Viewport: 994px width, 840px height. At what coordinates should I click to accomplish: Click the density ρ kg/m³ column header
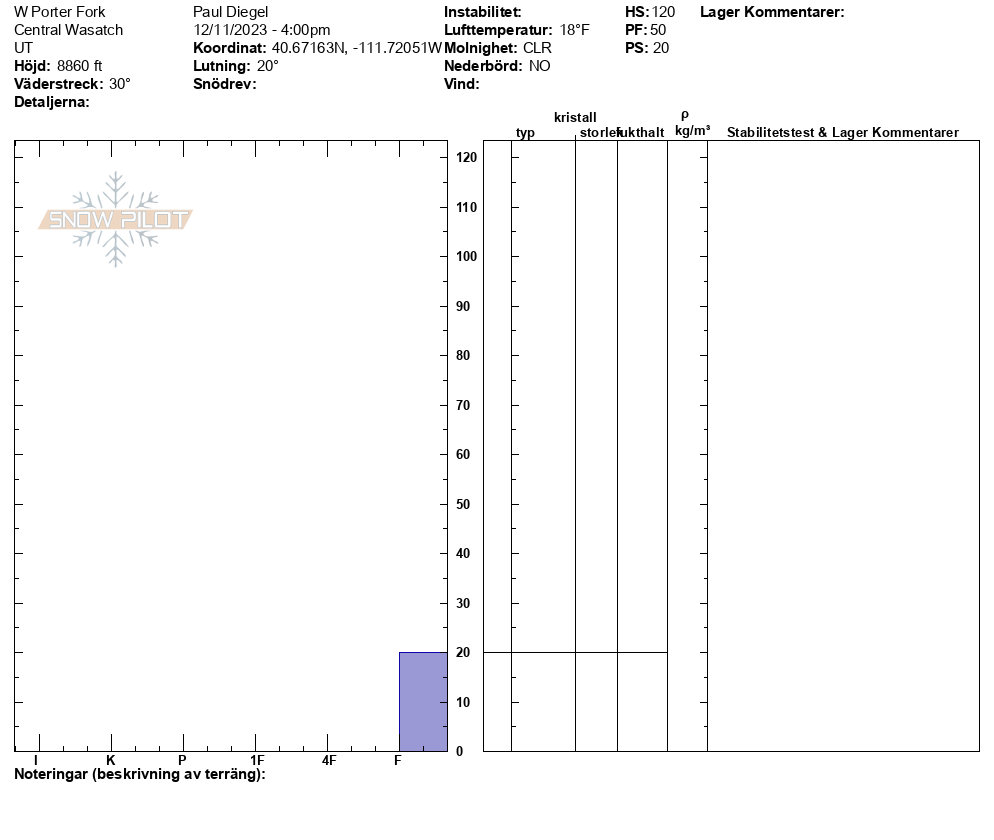(x=689, y=124)
